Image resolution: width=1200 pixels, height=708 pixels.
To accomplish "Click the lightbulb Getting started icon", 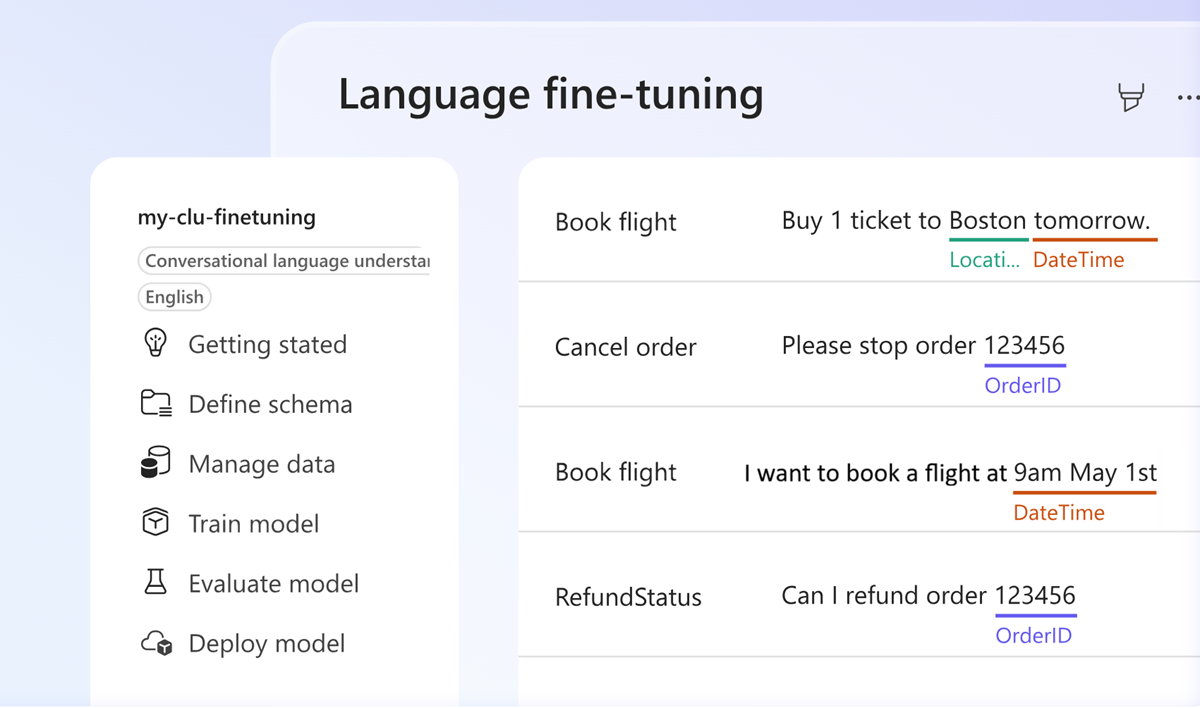I will coord(155,344).
